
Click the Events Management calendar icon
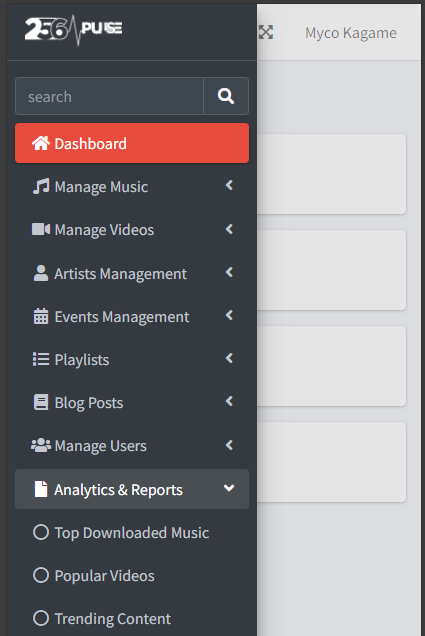click(41, 316)
